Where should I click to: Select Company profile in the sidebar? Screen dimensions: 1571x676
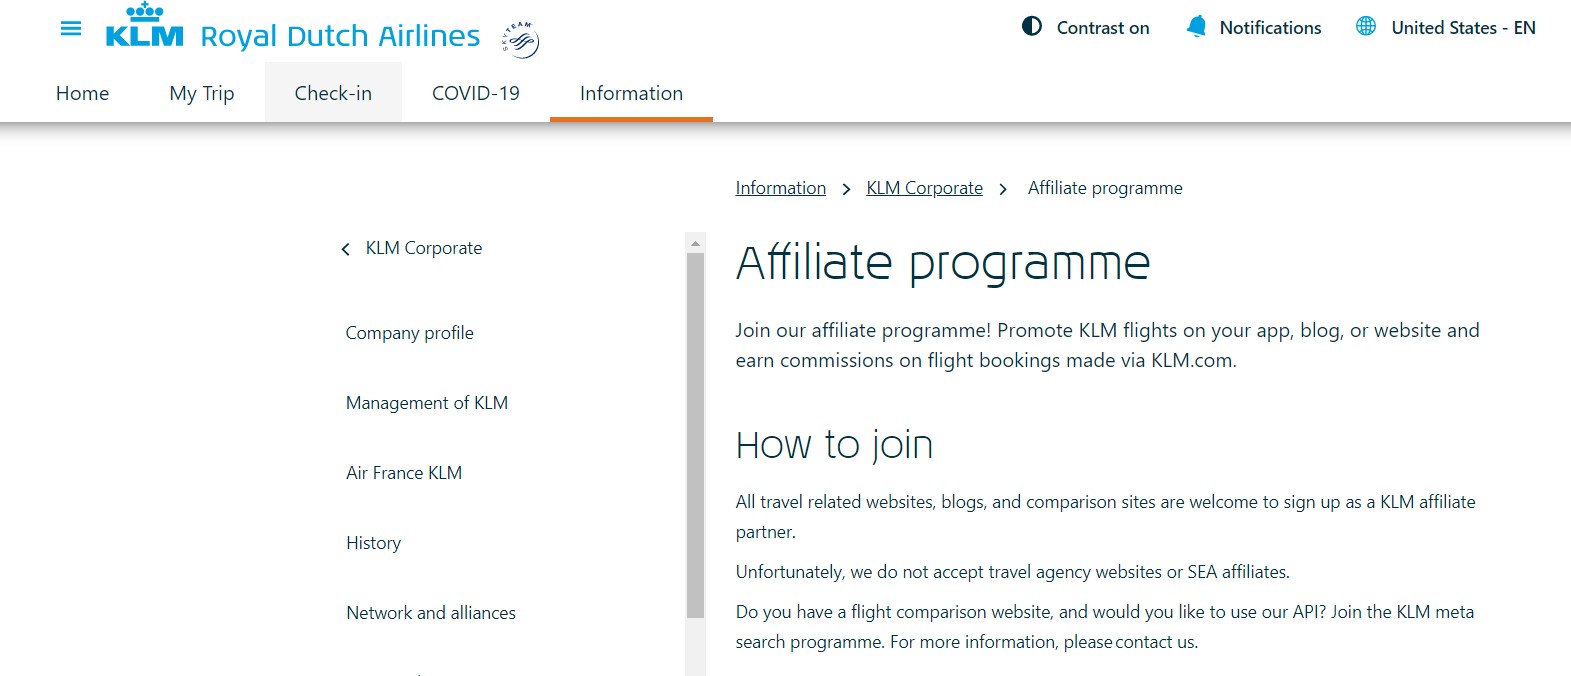point(409,332)
